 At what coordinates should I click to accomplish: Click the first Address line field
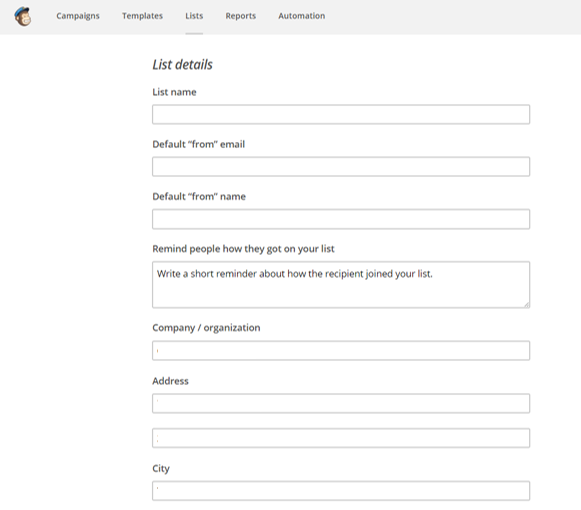point(341,403)
